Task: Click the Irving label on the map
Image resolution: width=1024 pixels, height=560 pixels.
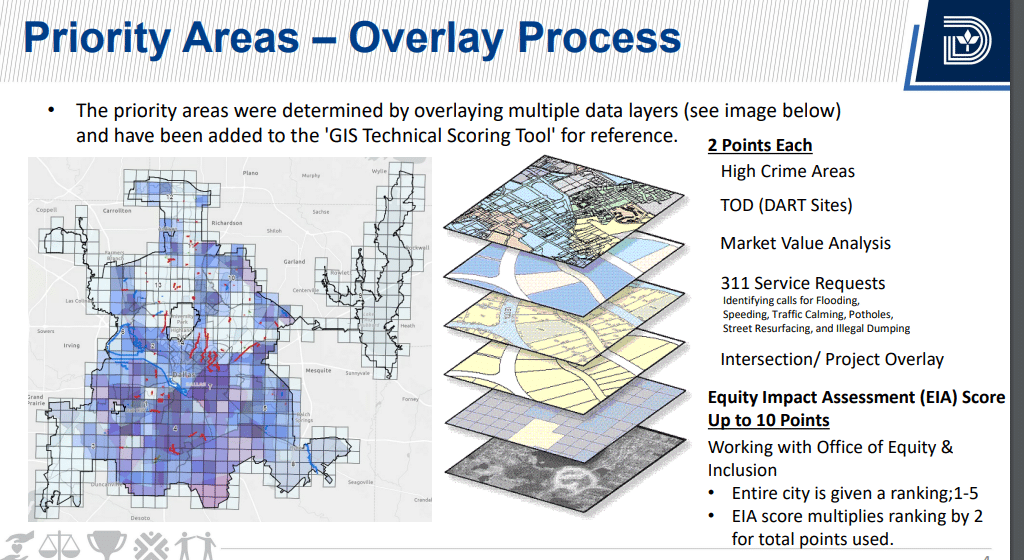Action: coord(71,346)
